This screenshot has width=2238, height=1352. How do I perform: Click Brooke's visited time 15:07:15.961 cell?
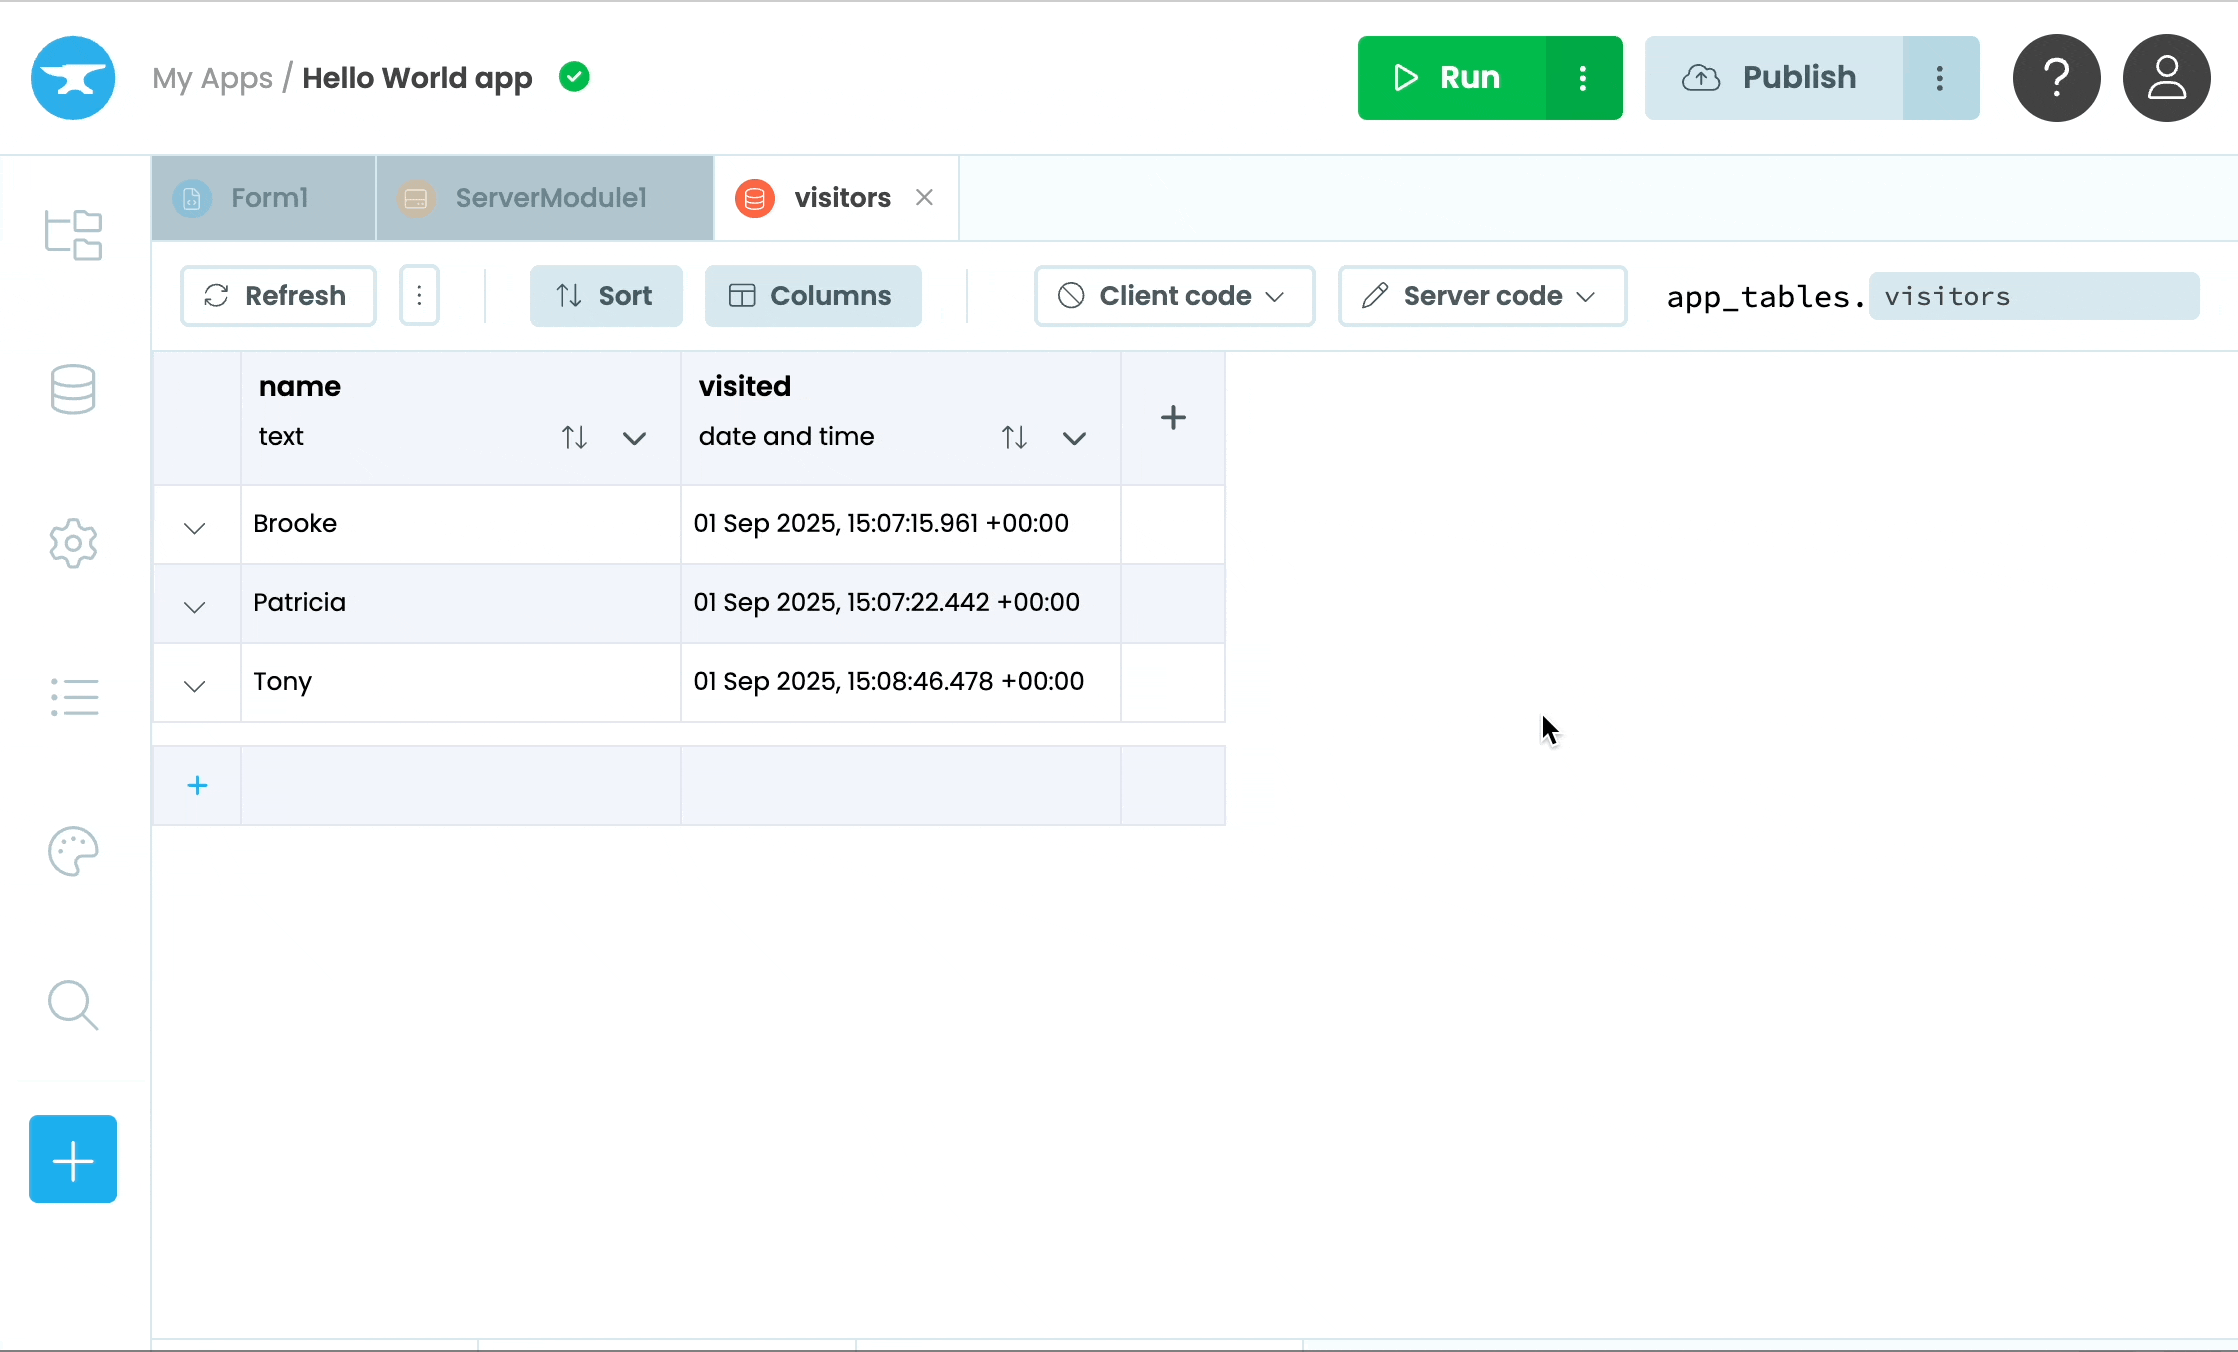click(x=901, y=524)
